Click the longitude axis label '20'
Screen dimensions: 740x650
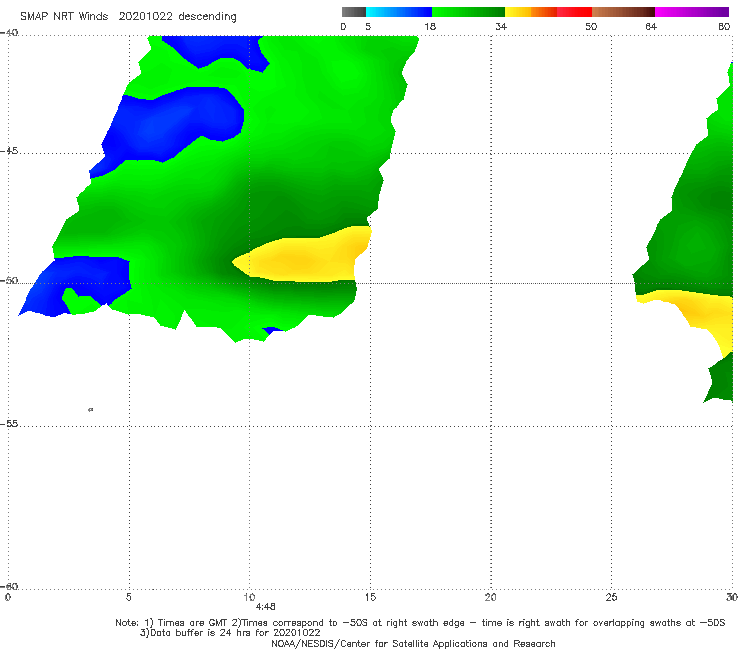point(491,597)
